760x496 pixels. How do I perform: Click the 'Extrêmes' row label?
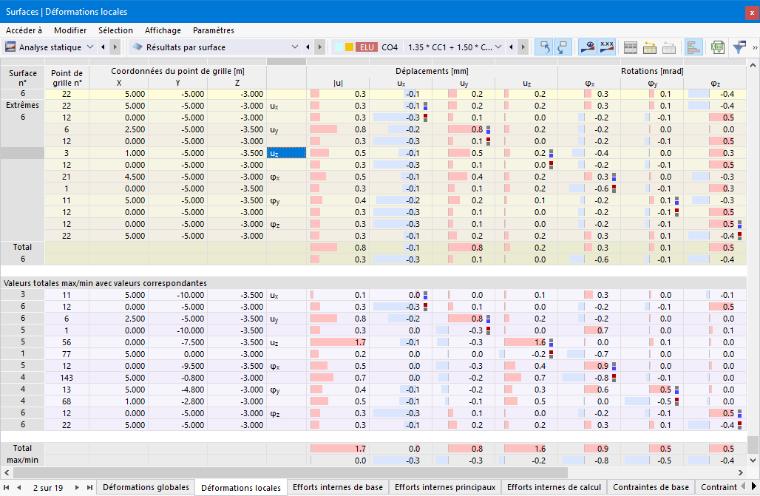point(22,105)
